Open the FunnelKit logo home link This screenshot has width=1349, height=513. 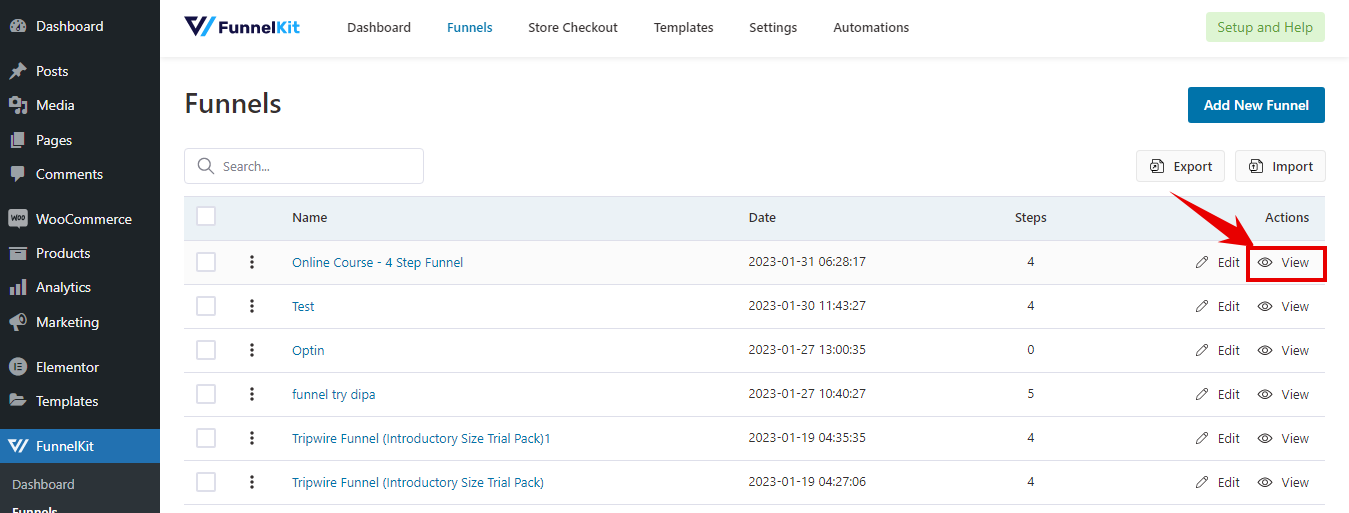pyautogui.click(x=242, y=27)
